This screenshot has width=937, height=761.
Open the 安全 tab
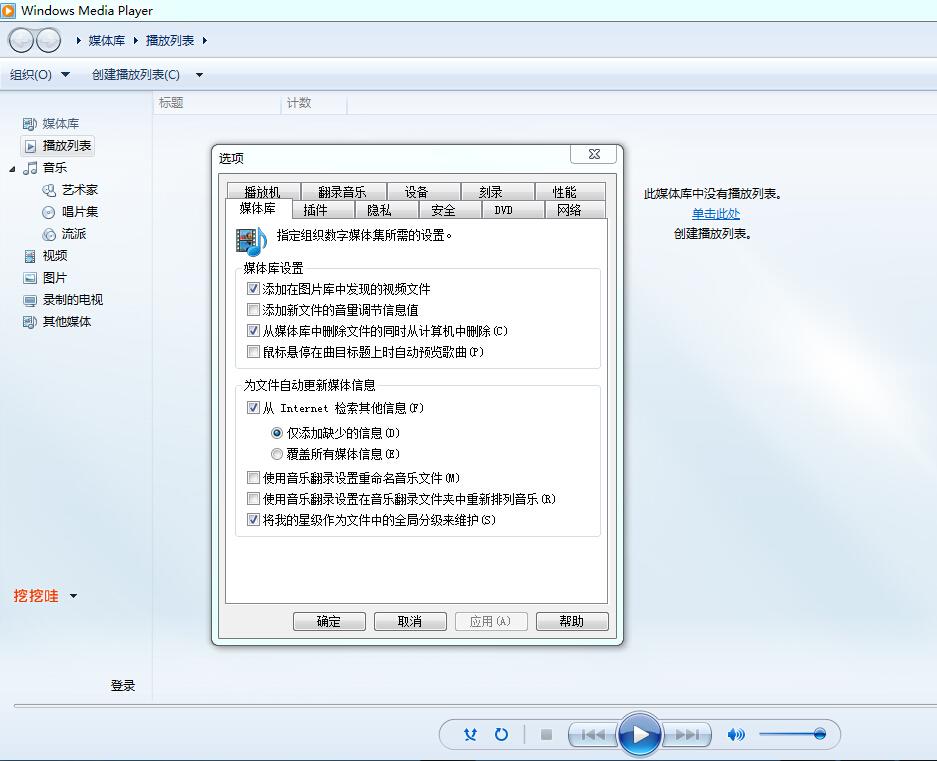tap(449, 210)
